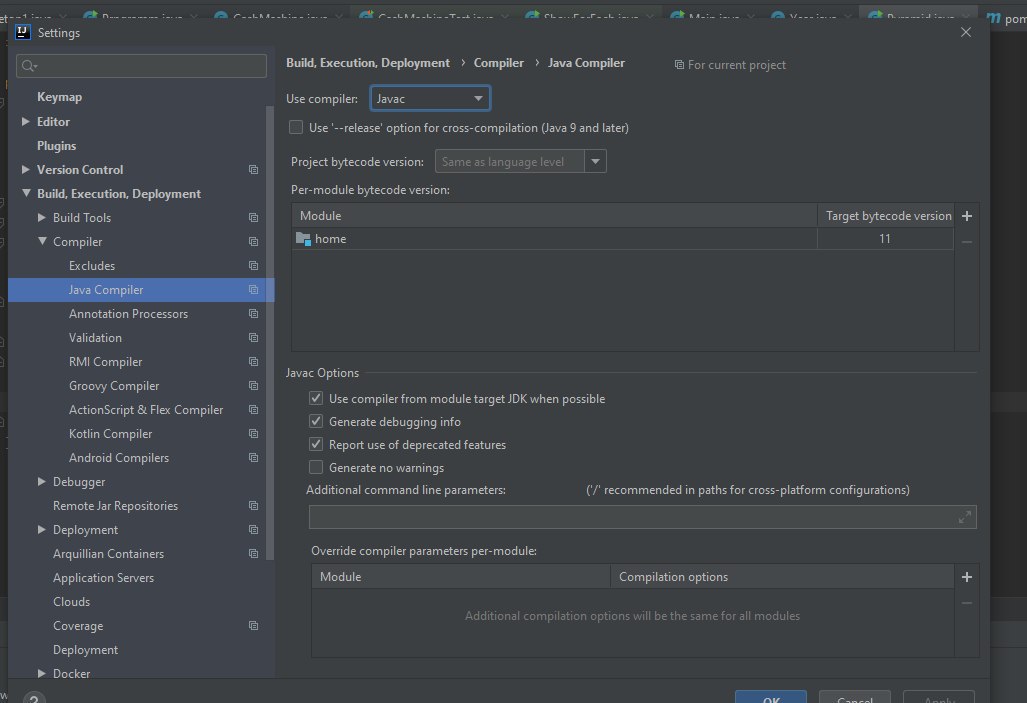The width and height of the screenshot is (1027, 703).
Task: Click the settings tree vertical scrollbar
Action: click(269, 333)
